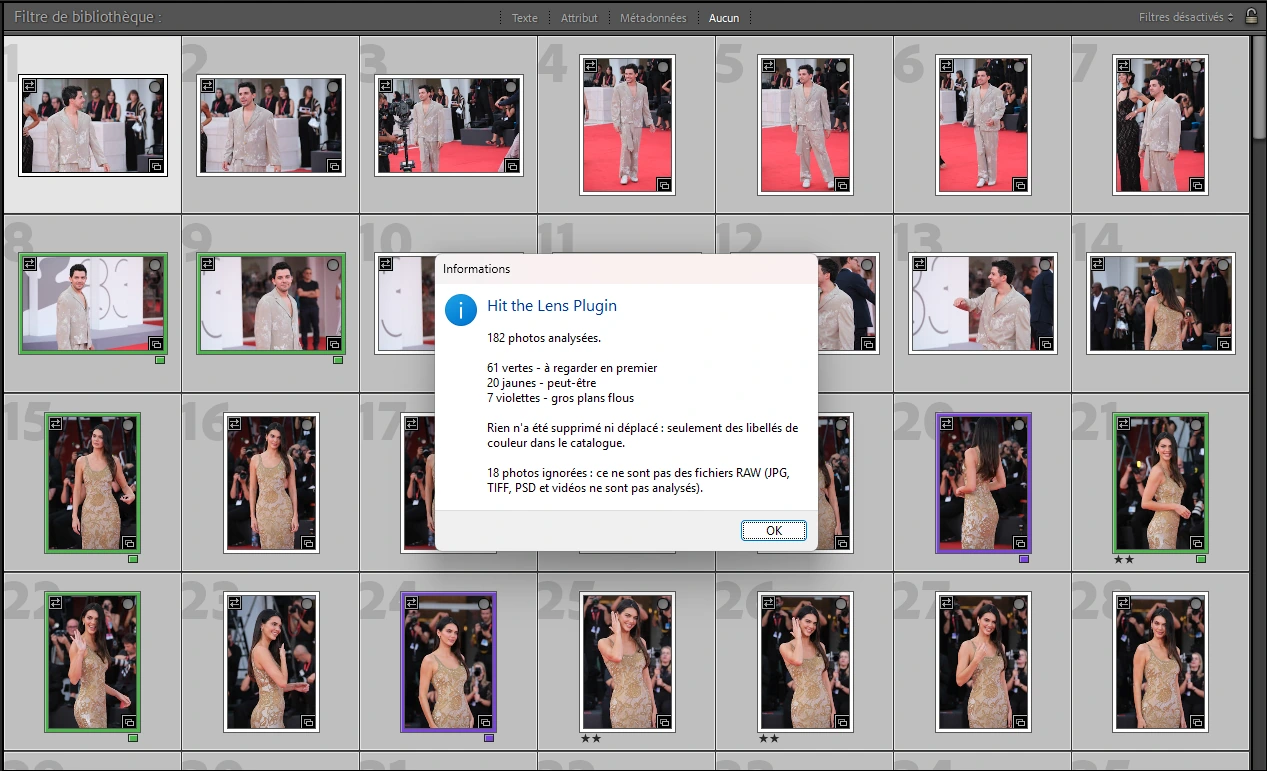The width and height of the screenshot is (1267, 771).
Task: Switch library filter to Texte
Action: click(524, 18)
